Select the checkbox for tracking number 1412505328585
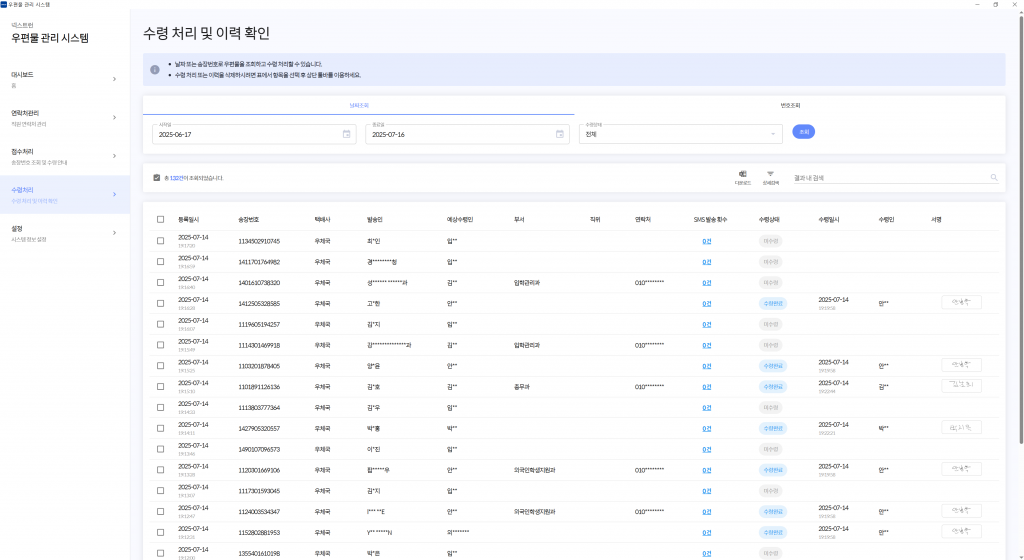Image resolution: width=1024 pixels, height=560 pixels. coord(161,302)
